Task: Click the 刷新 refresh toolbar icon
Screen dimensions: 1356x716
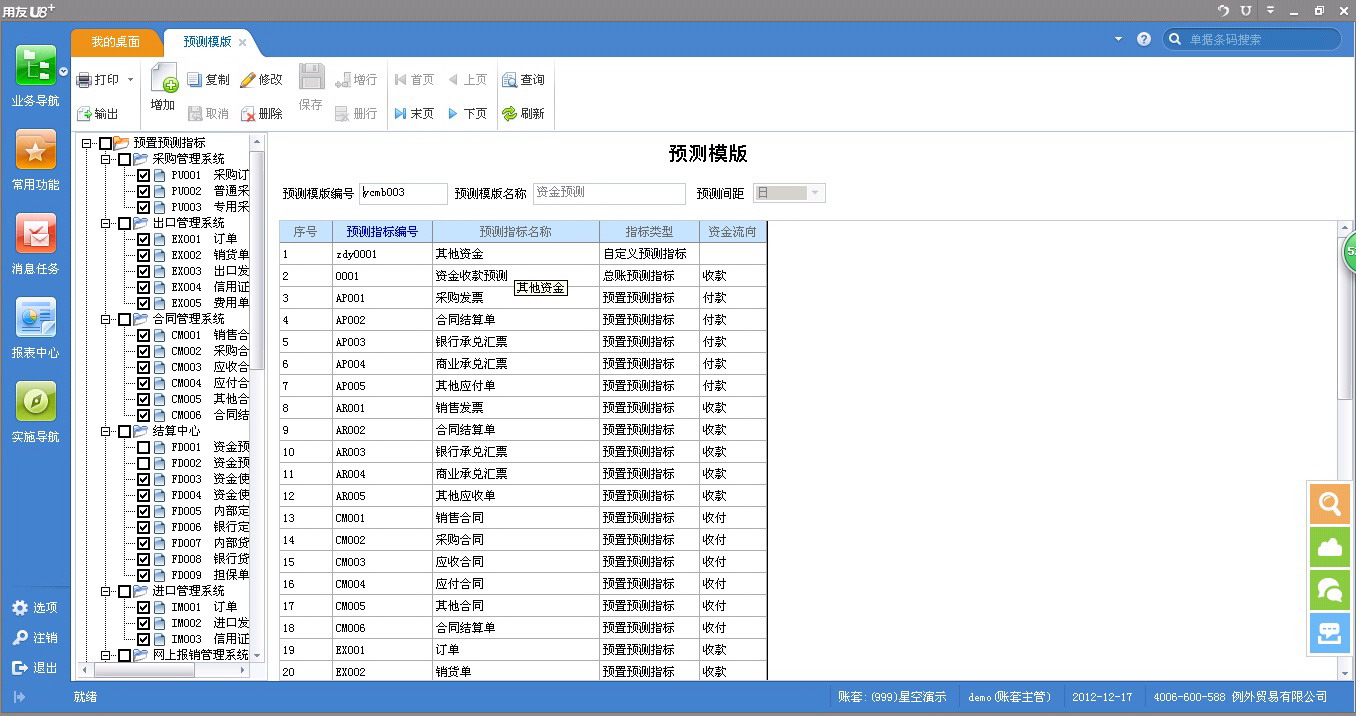Action: point(510,114)
